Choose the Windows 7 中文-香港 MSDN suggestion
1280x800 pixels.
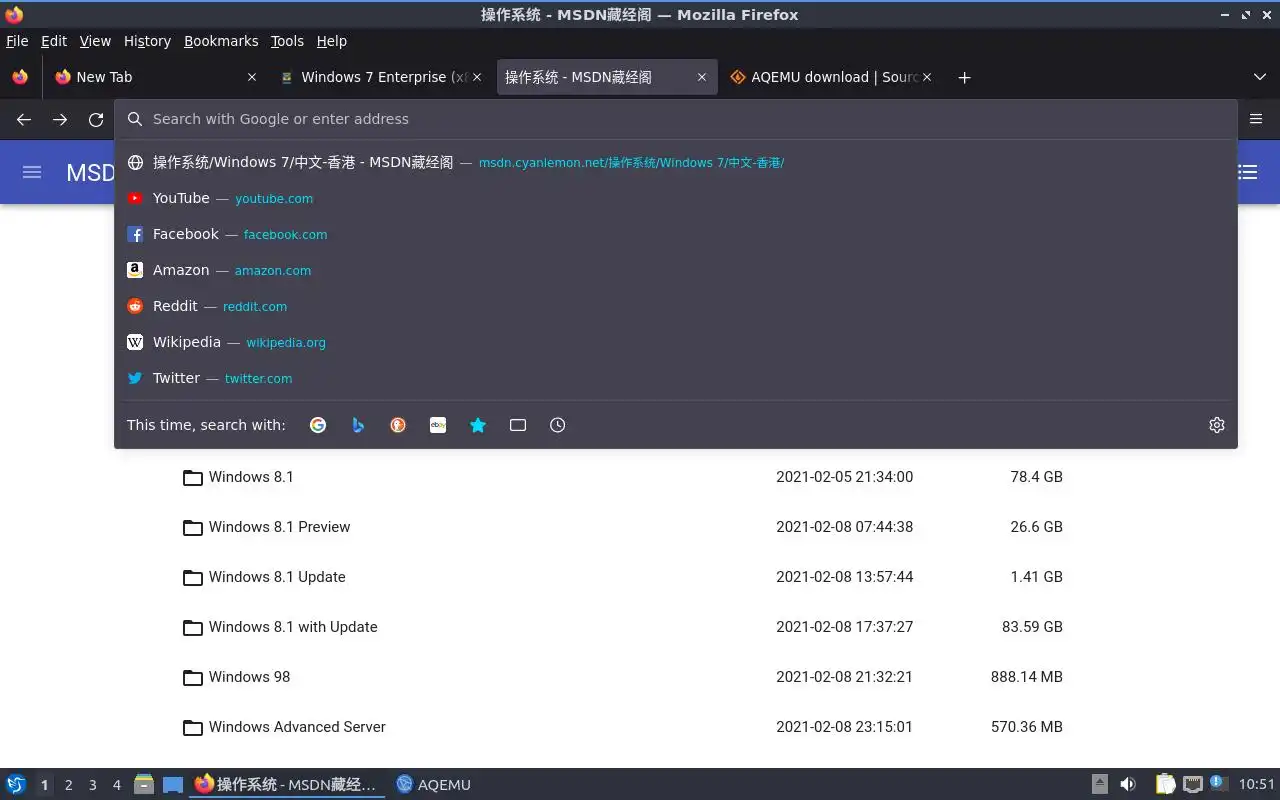point(676,162)
